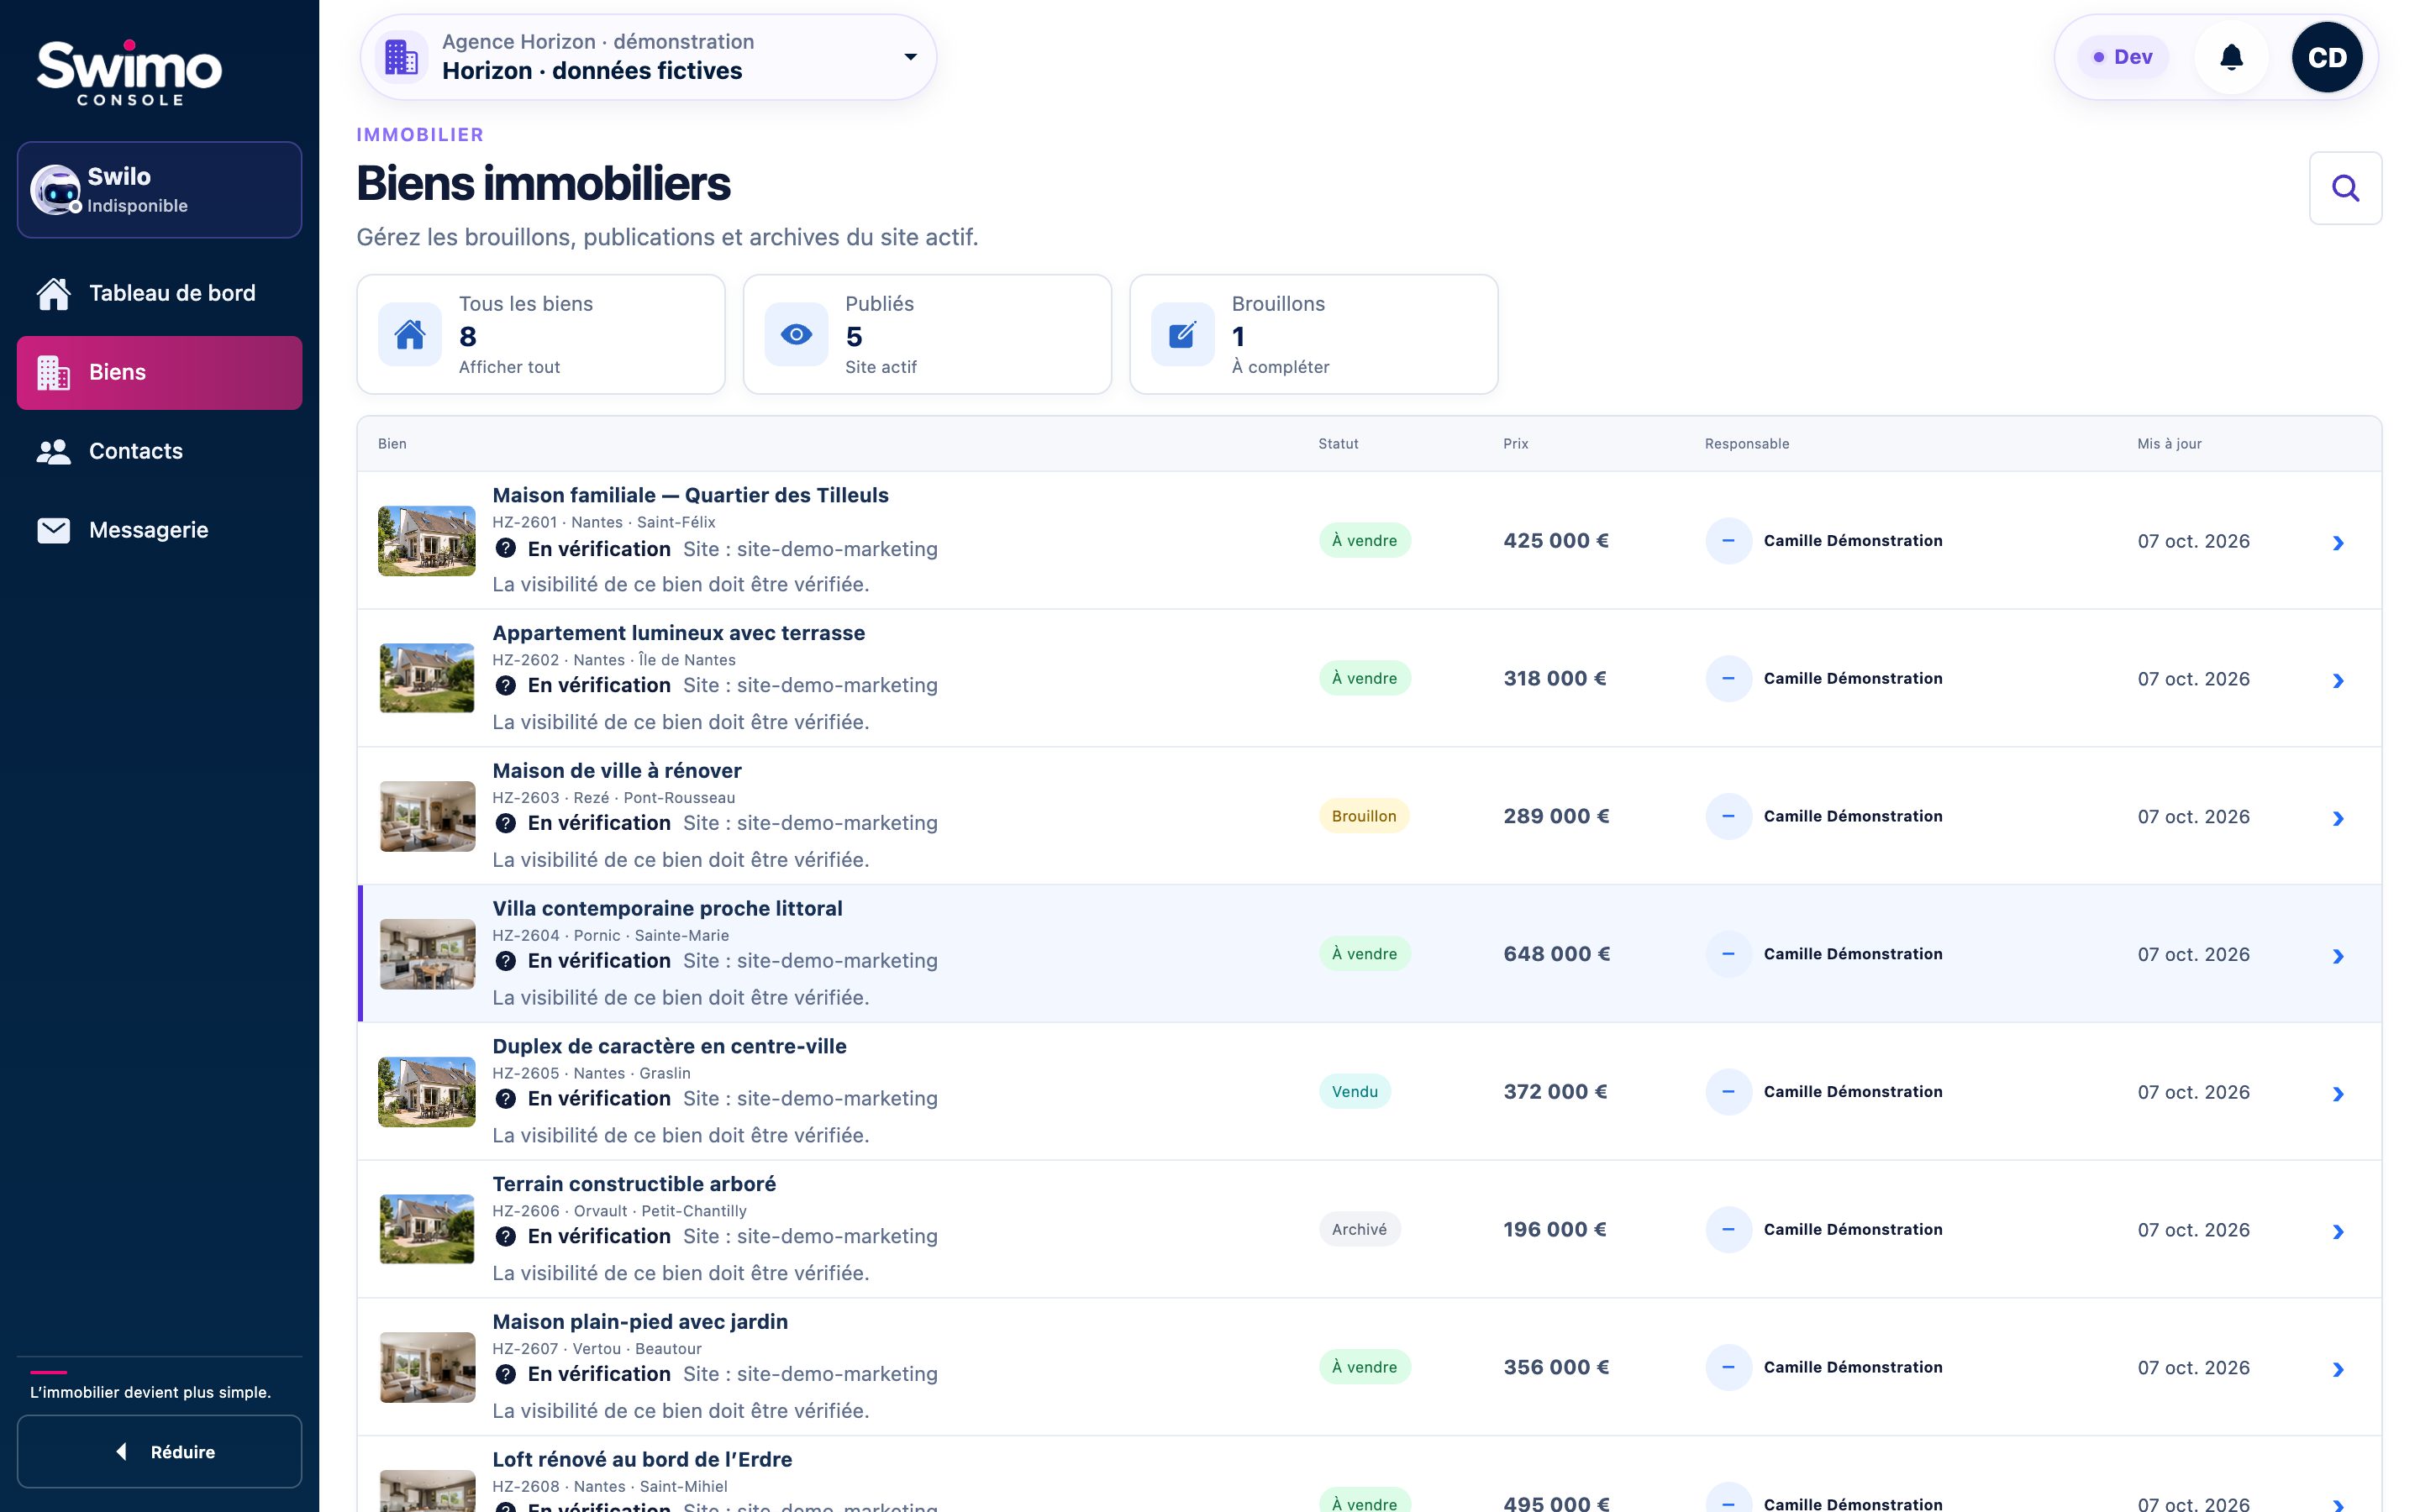Screen dimensions: 2420x1512
Task: Expand the Agence Horizon site selector
Action: click(648, 57)
